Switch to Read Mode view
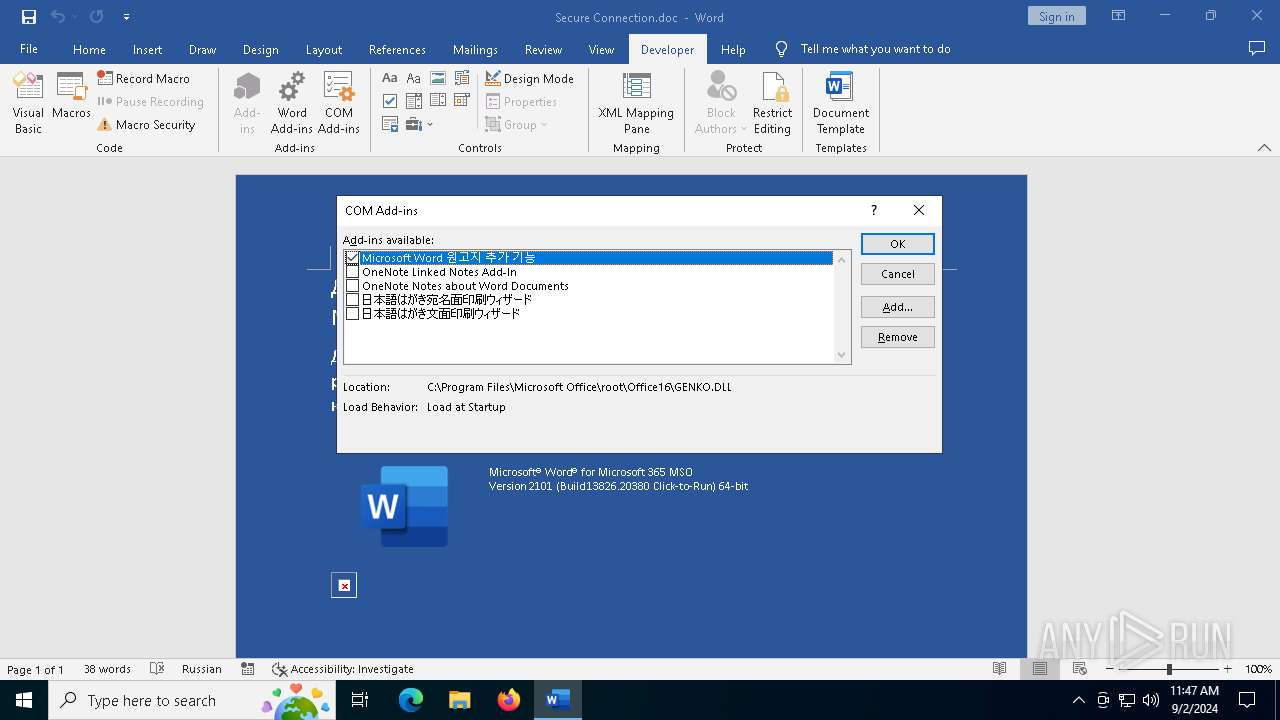 [999, 669]
